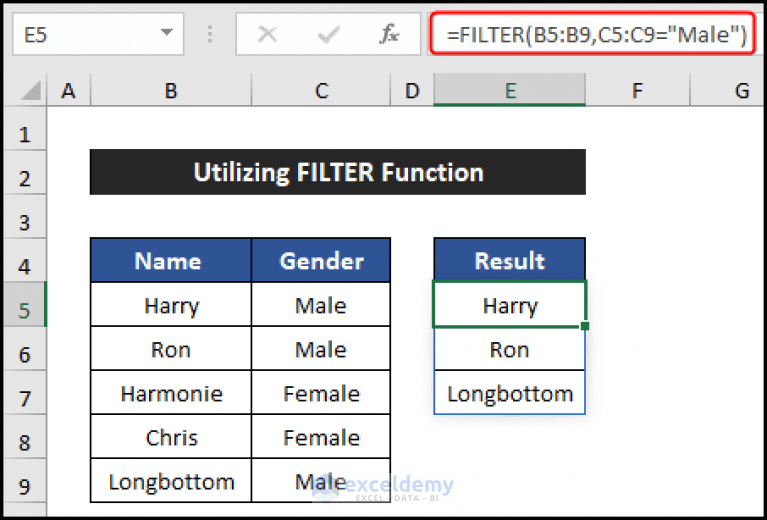Screen dimensions: 767x520
Task: Select cell B5 containing Harry
Action: (x=171, y=304)
